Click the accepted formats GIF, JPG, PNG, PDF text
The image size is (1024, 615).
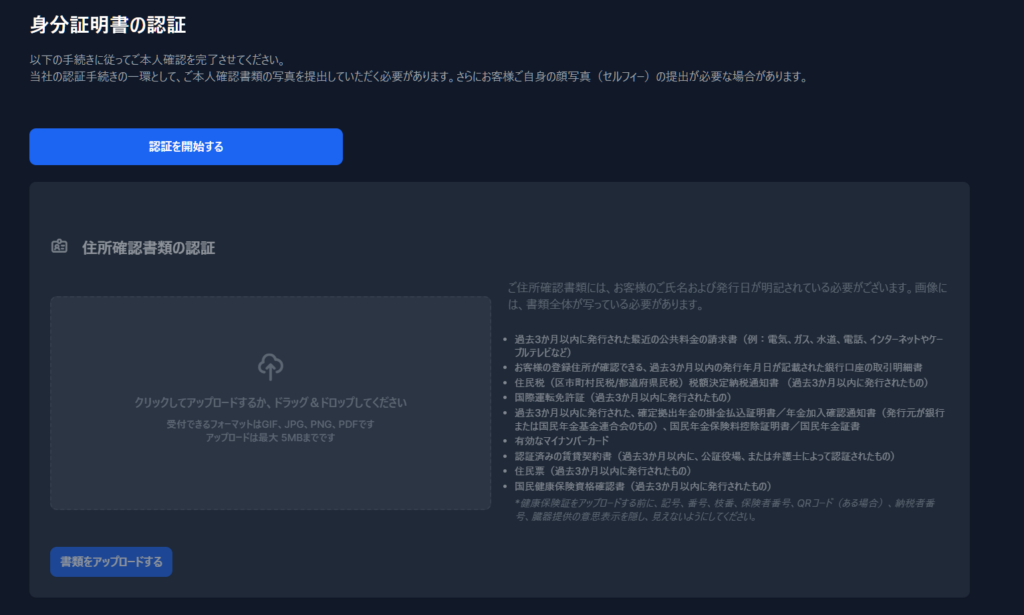270,425
